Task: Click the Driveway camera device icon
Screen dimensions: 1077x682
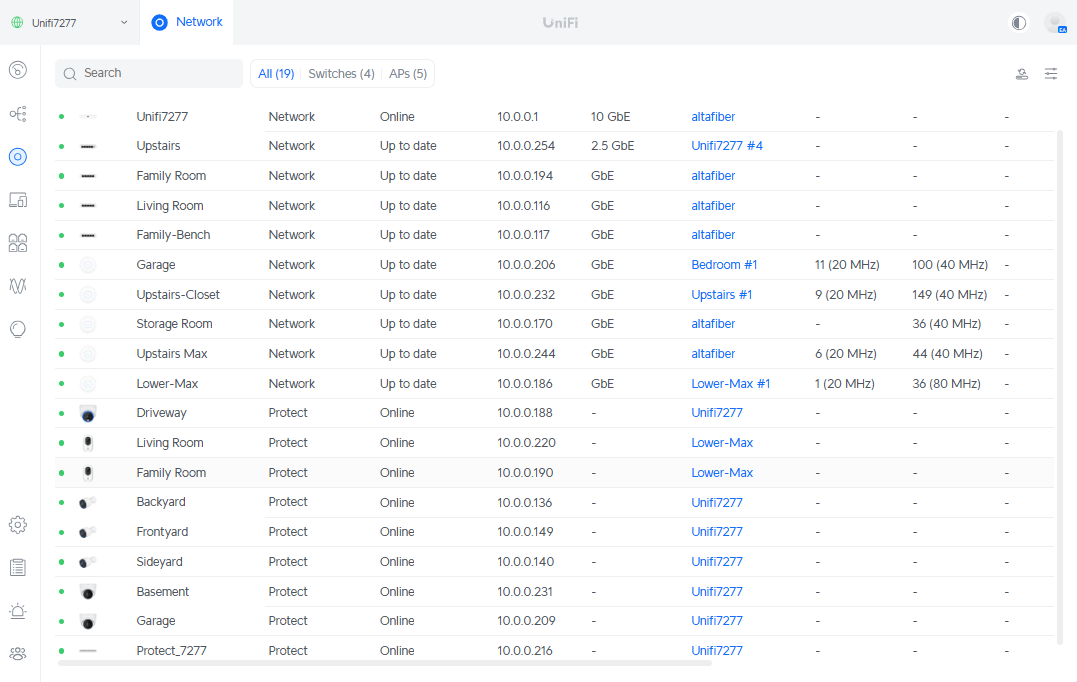Action: (88, 413)
